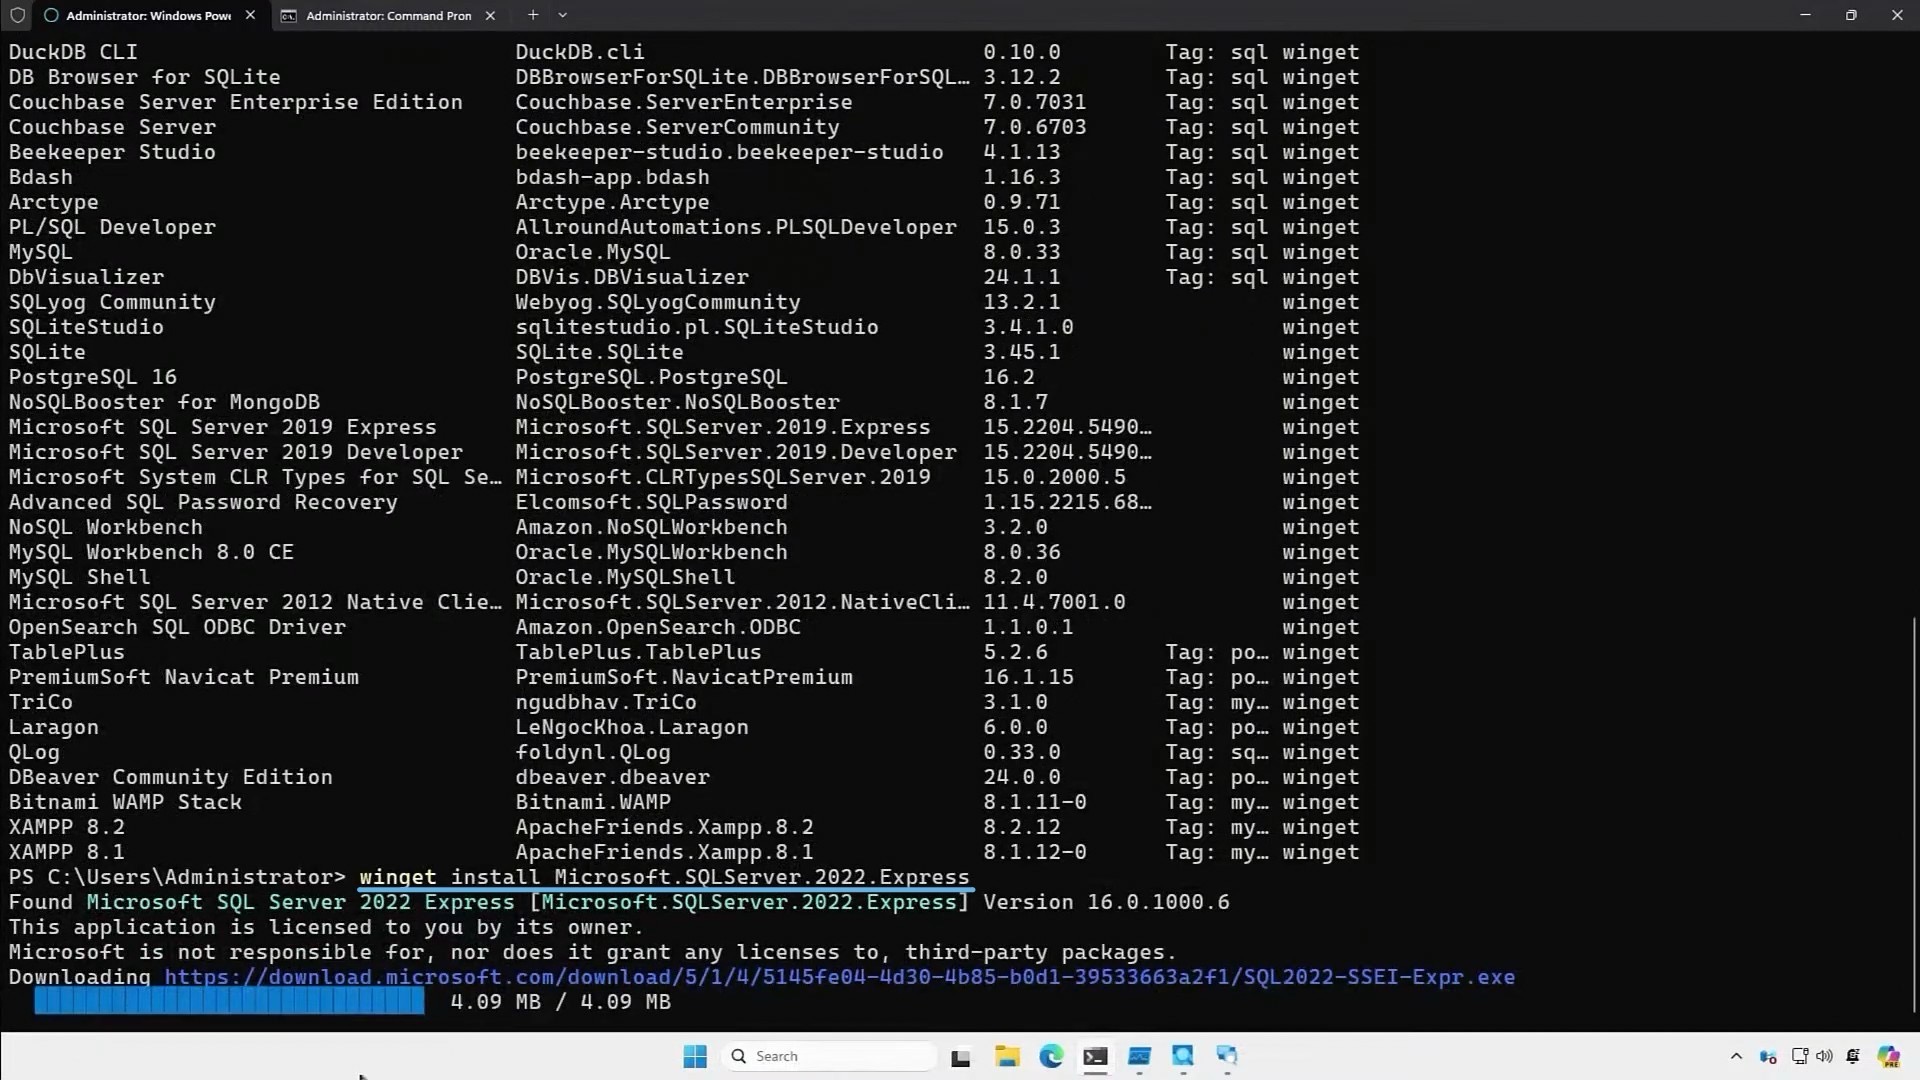Click the tray icon next to hidden icons chevron
This screenshot has height=1080, width=1920.
pos(1768,1057)
